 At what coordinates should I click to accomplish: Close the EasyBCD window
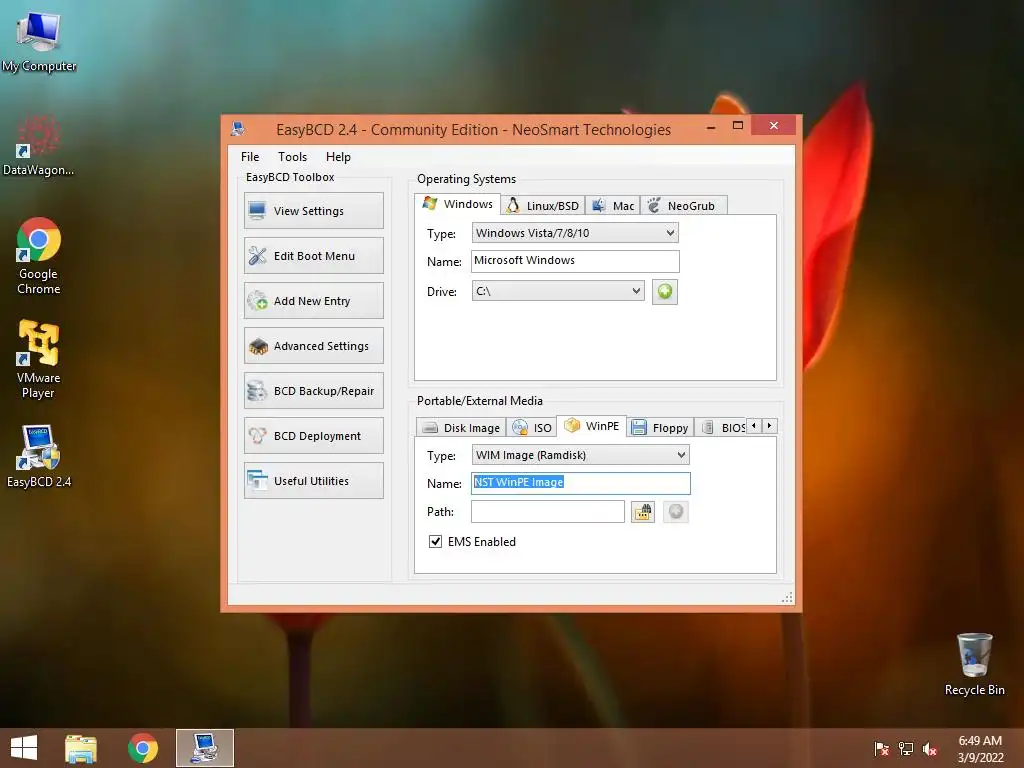(x=774, y=125)
